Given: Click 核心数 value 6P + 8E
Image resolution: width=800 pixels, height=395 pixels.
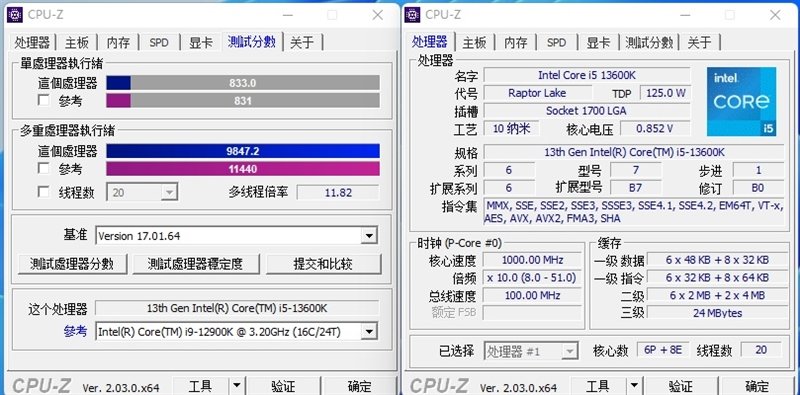Looking at the screenshot, I should [x=663, y=350].
